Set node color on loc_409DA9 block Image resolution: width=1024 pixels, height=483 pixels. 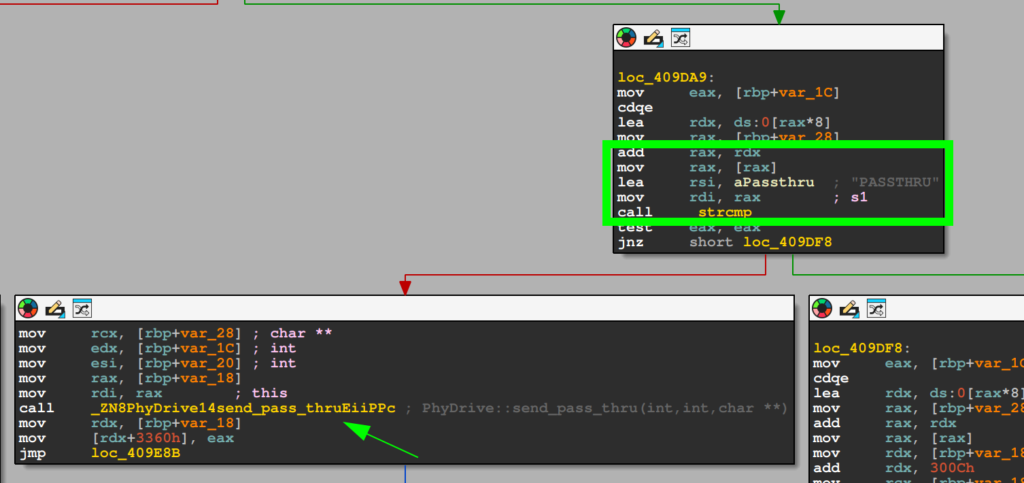(x=626, y=39)
